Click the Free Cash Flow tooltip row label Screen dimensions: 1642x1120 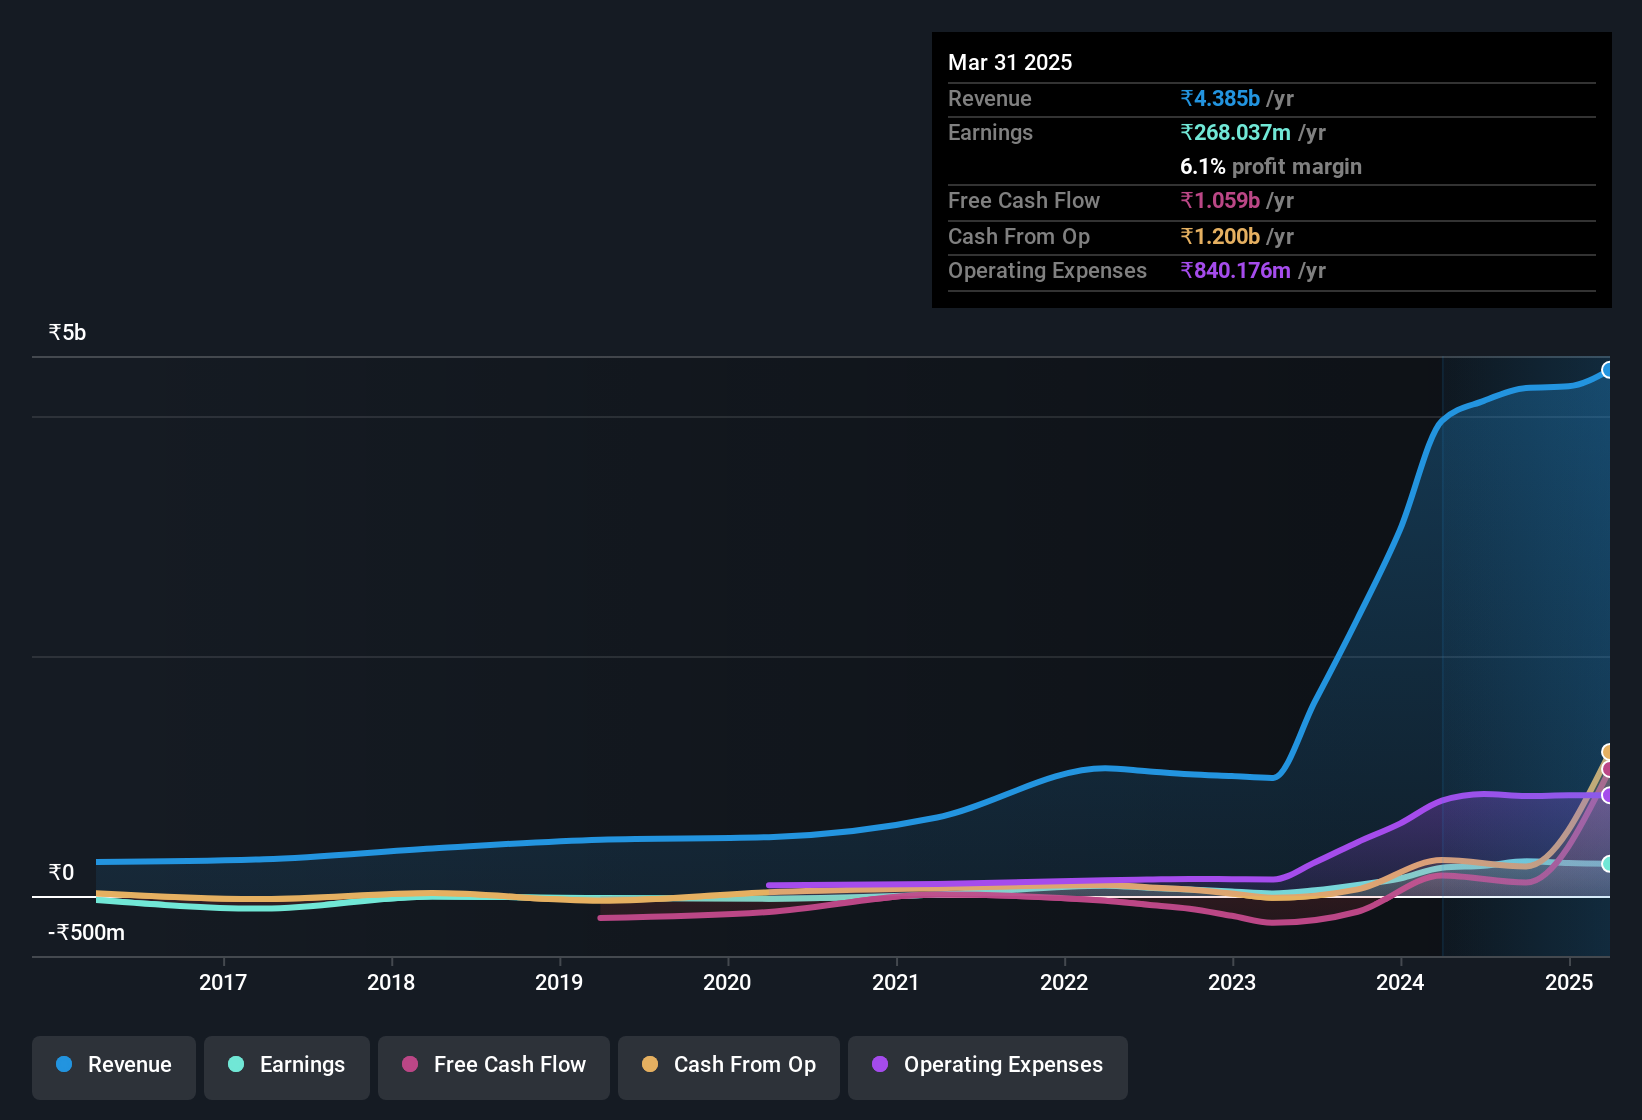[x=1024, y=200]
